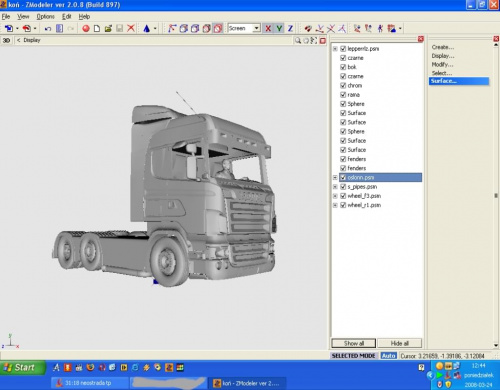
Task: Click the Export red arrow icon
Action: point(27,29)
